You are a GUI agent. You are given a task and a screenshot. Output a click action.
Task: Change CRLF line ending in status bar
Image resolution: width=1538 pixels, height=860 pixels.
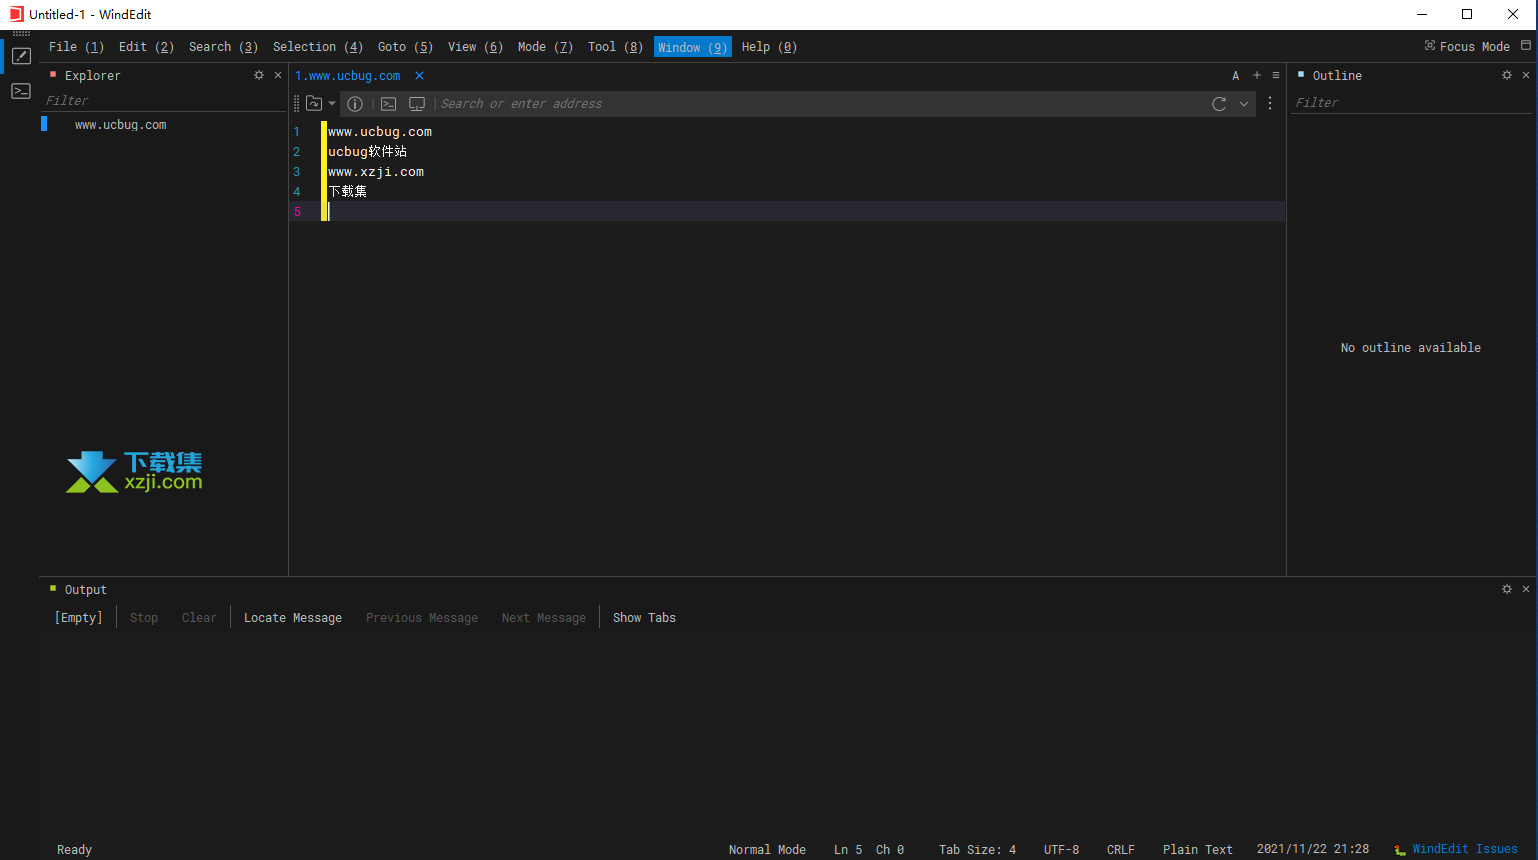coord(1120,850)
